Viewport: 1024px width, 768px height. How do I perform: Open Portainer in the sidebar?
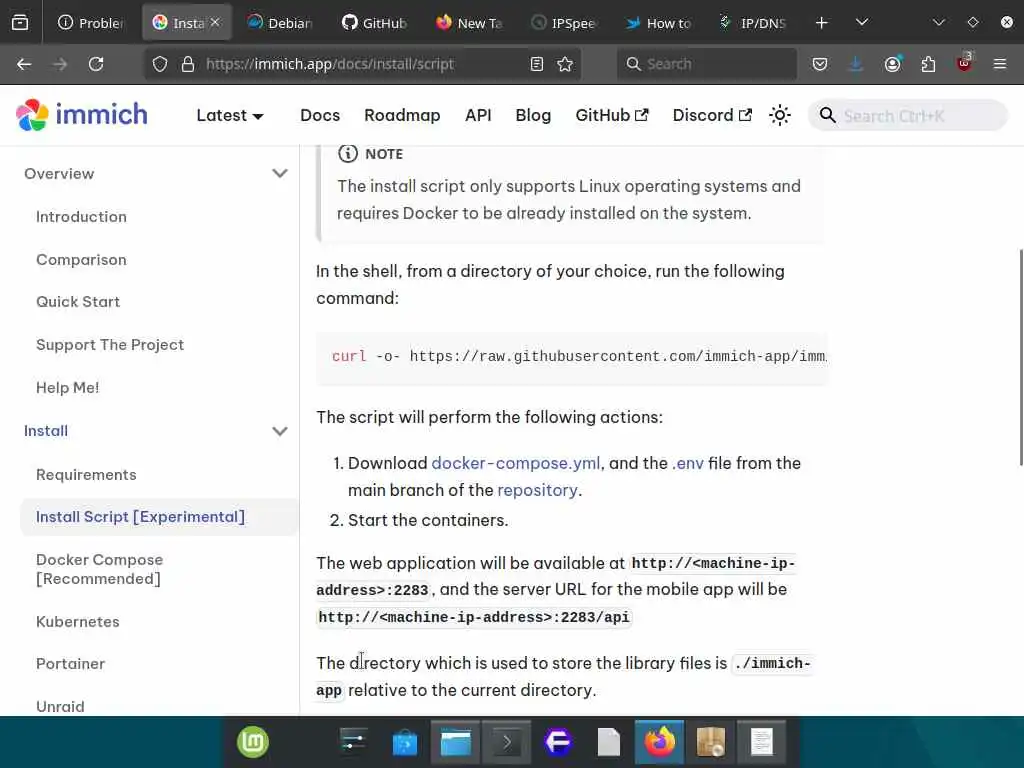(71, 664)
